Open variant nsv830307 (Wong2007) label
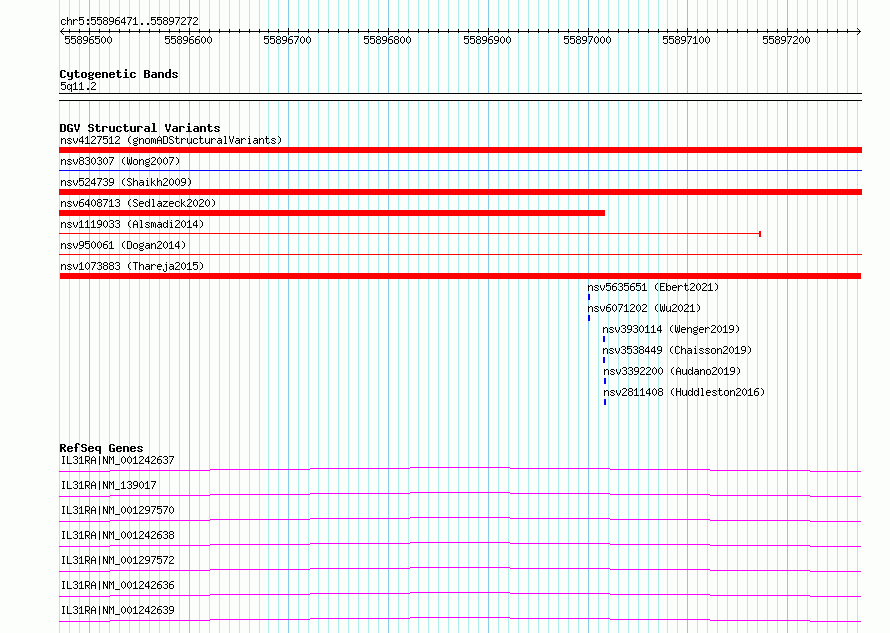The width and height of the screenshot is (890, 633). pyautogui.click(x=120, y=161)
